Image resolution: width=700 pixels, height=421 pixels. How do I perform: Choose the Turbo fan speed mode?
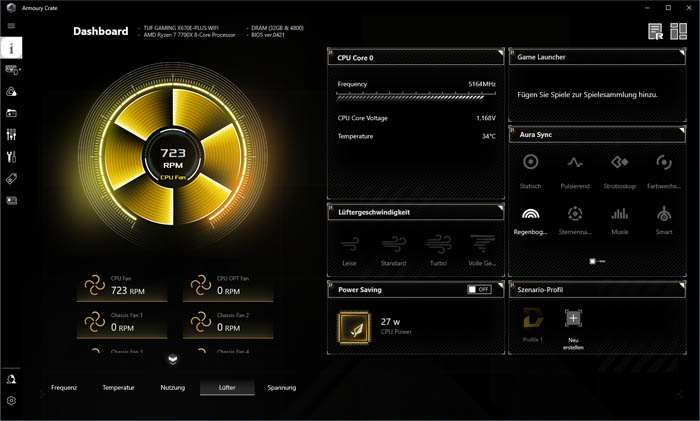point(438,251)
